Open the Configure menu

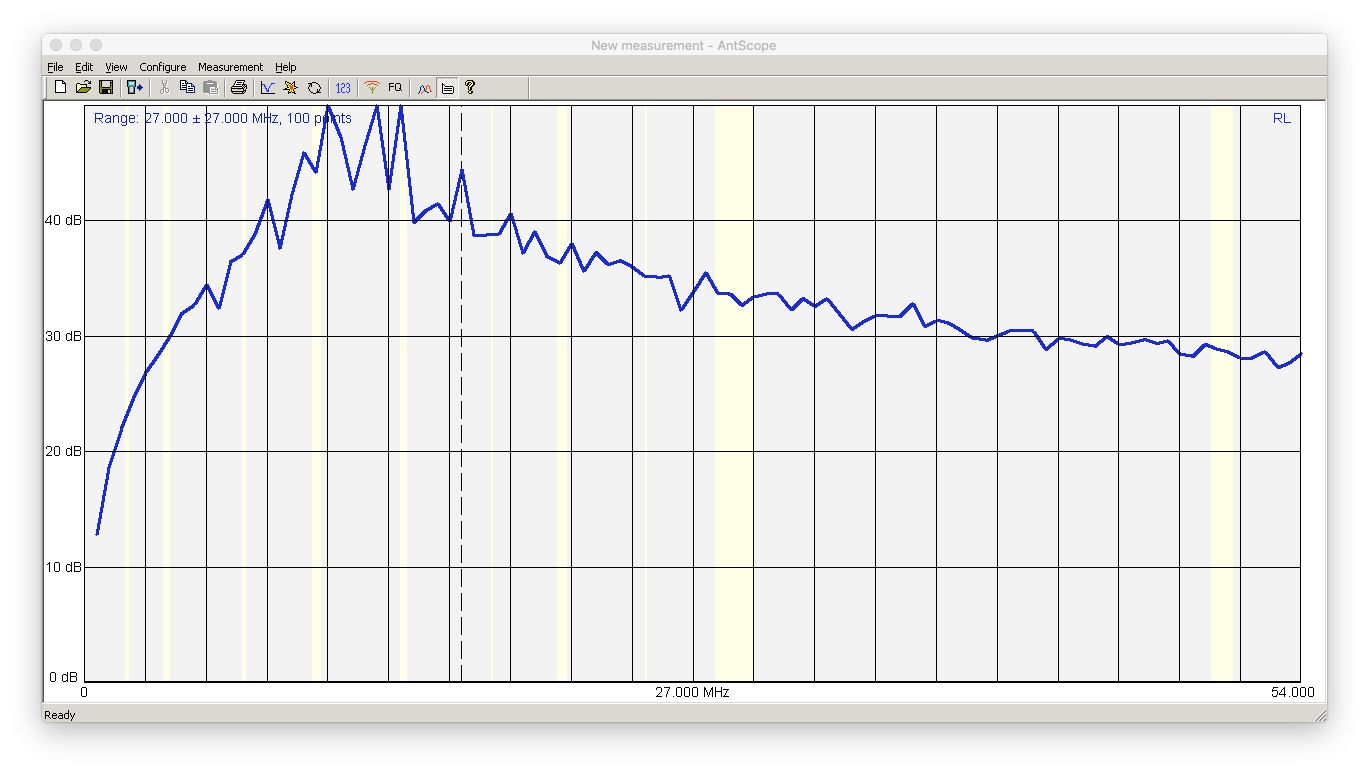click(x=162, y=67)
